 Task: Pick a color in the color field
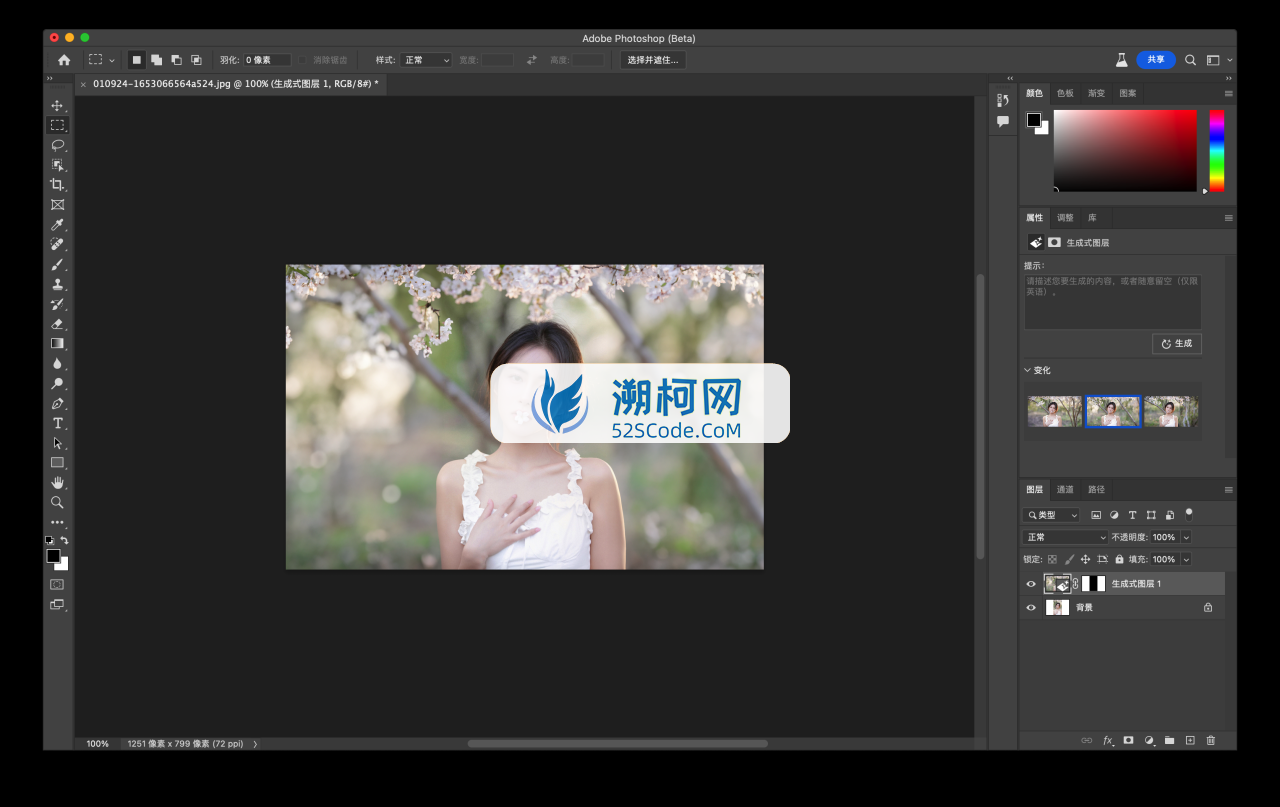point(1125,150)
